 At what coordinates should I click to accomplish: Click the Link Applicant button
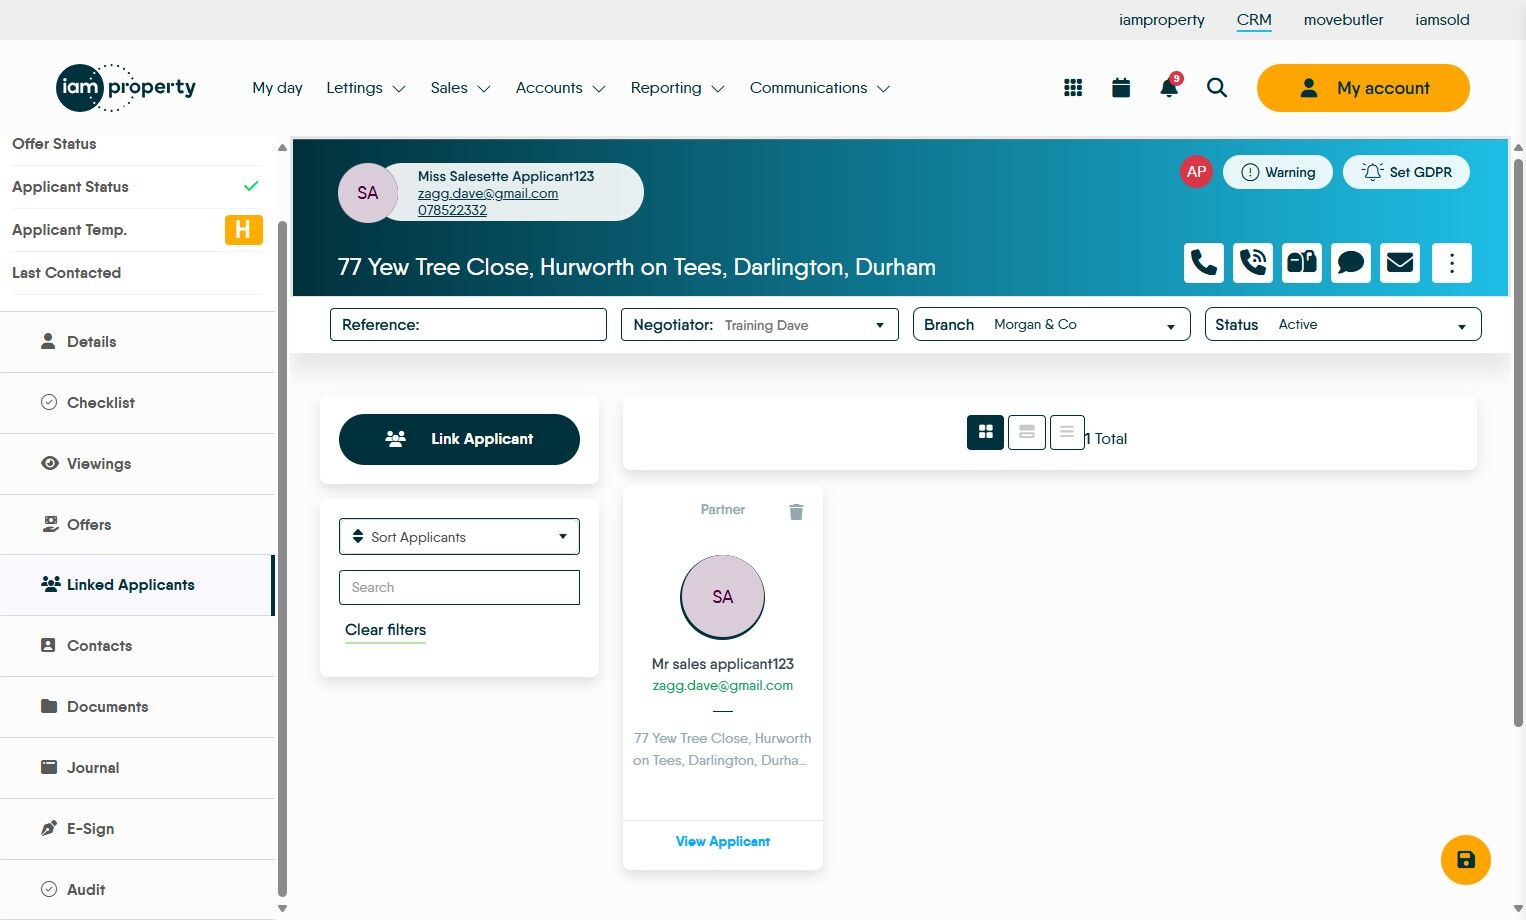[459, 439]
